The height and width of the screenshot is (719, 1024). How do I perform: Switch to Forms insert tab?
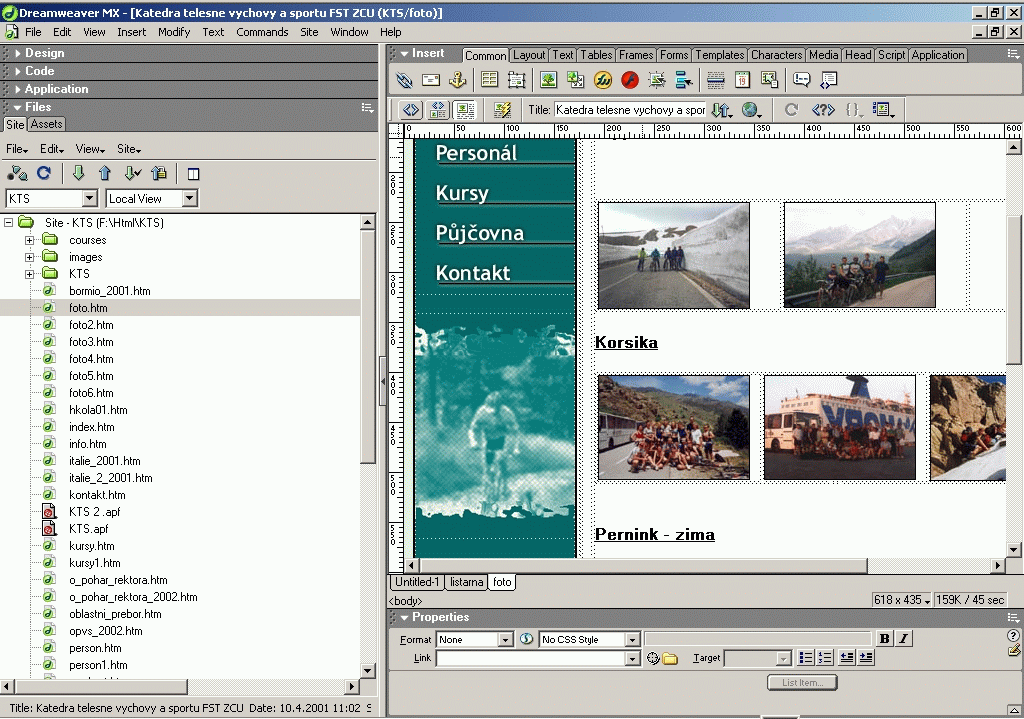[x=673, y=55]
